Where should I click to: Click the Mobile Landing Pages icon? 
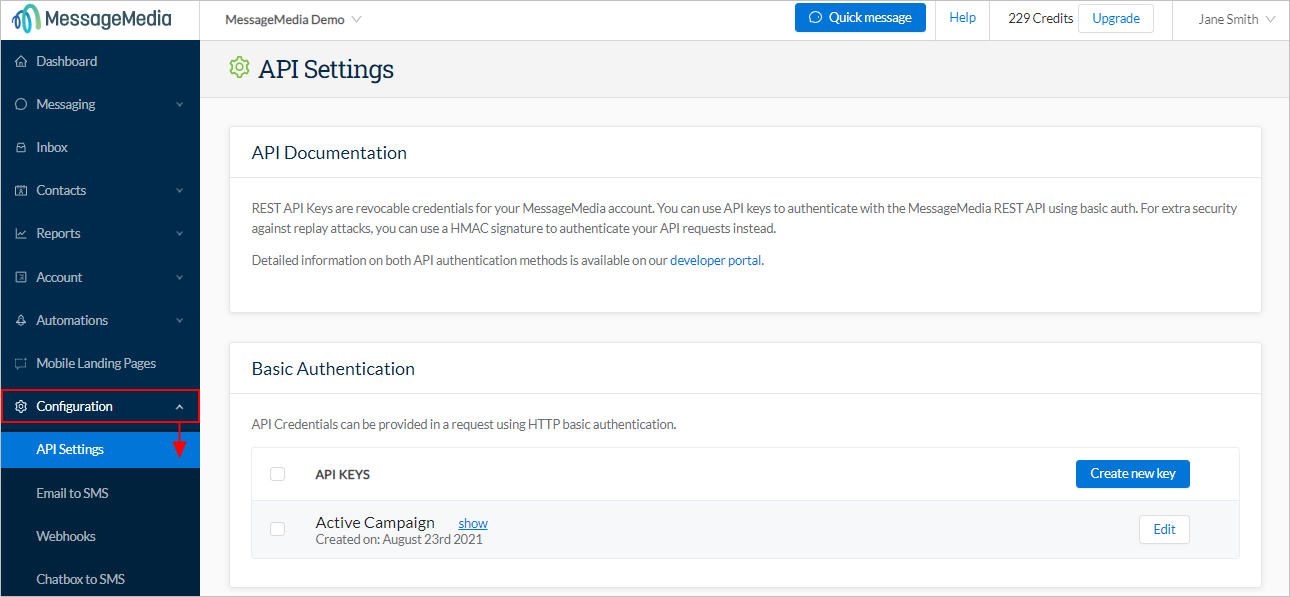(21, 363)
